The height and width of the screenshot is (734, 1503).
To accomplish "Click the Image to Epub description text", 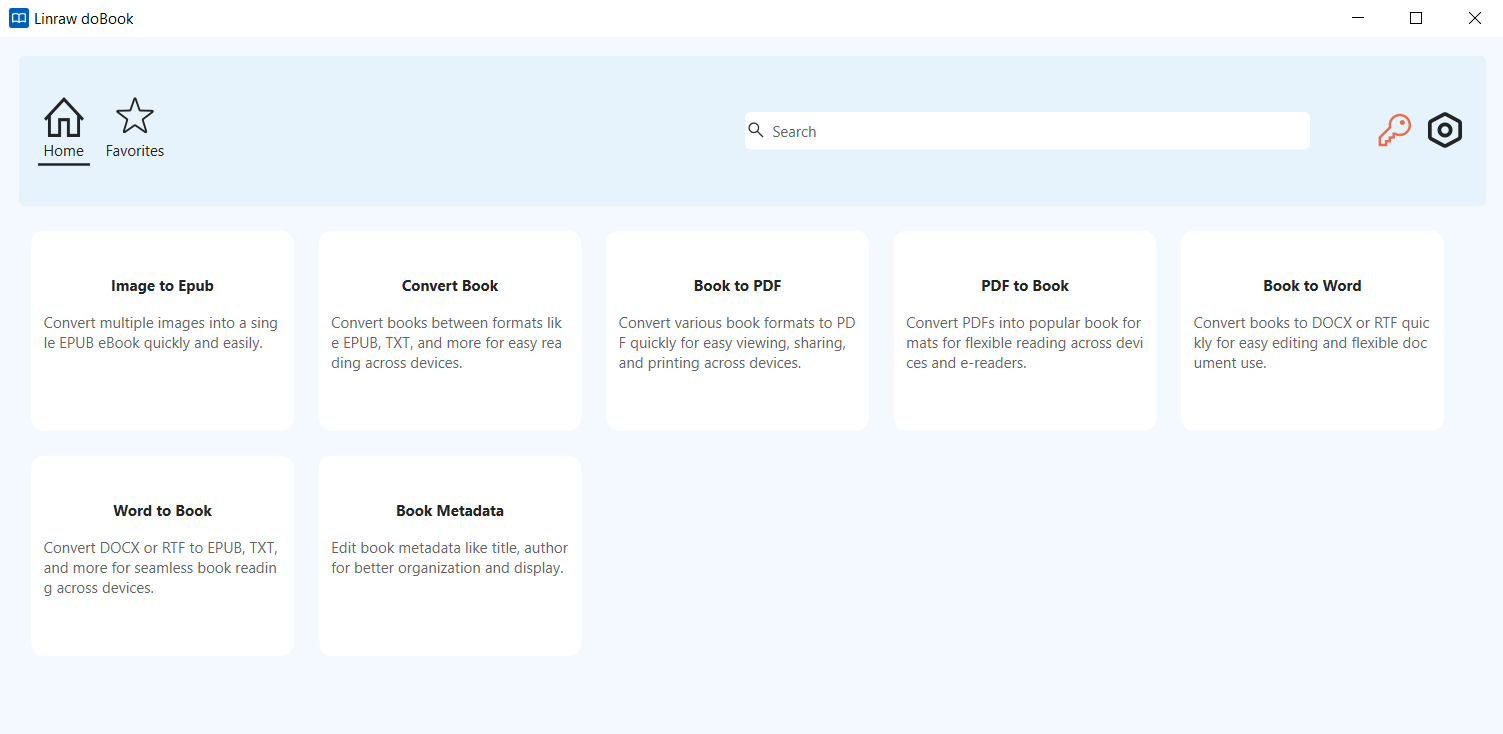I will click(x=162, y=333).
